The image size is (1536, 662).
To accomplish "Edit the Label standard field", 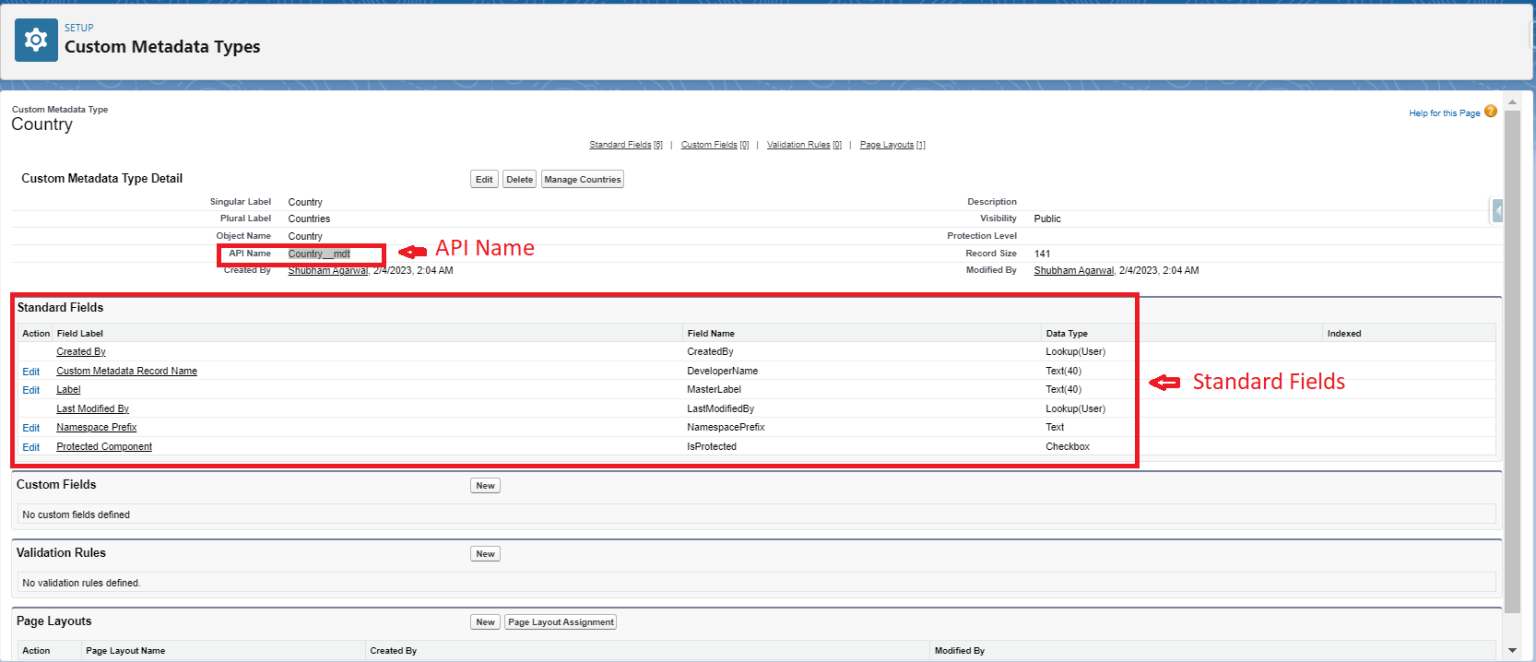I will point(31,389).
